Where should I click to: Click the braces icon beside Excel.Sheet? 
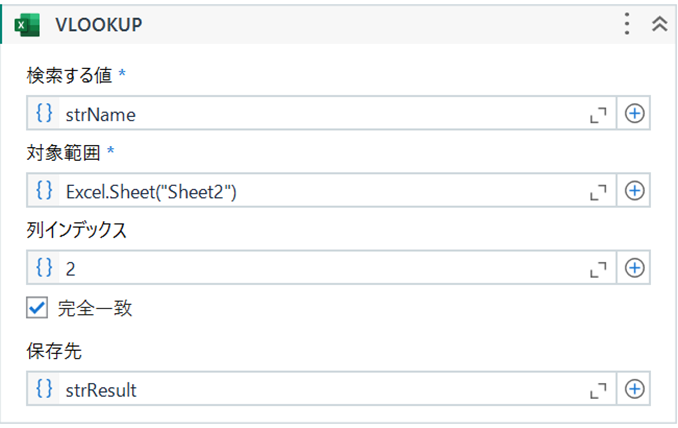click(44, 190)
